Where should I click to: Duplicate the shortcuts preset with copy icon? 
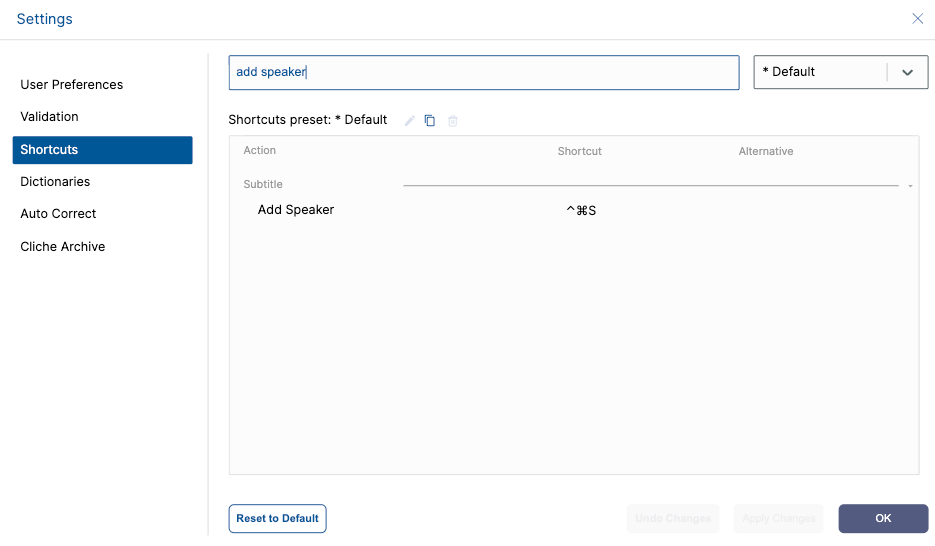tap(430, 121)
